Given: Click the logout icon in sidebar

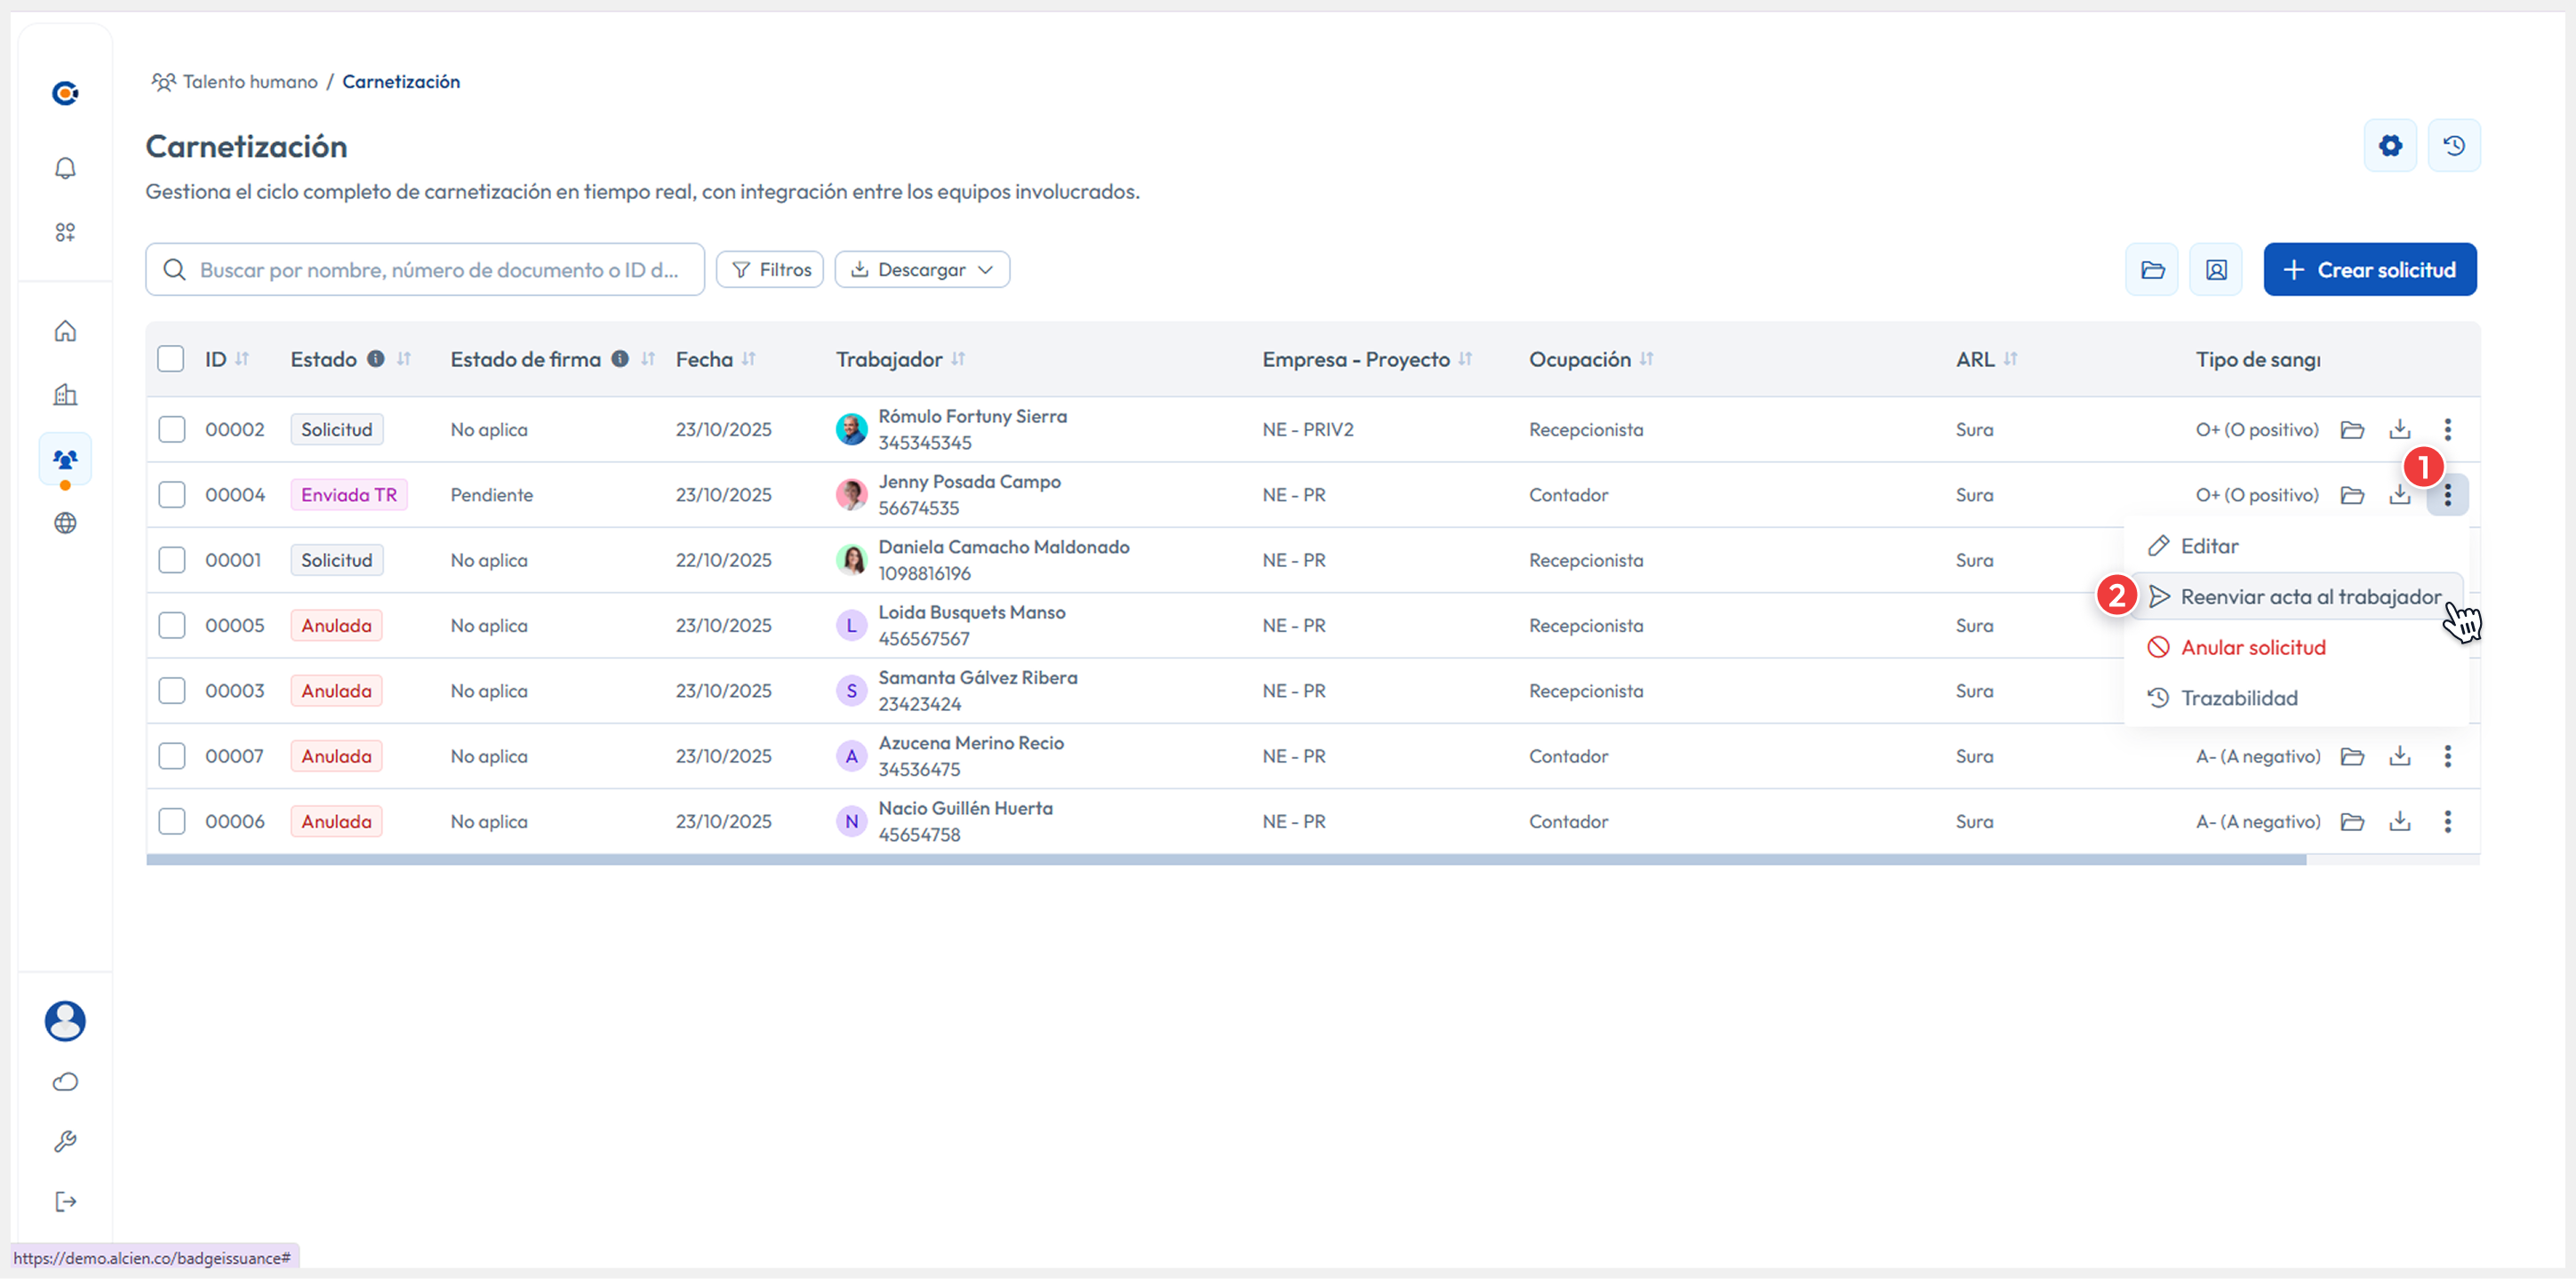Looking at the screenshot, I should click(65, 1201).
